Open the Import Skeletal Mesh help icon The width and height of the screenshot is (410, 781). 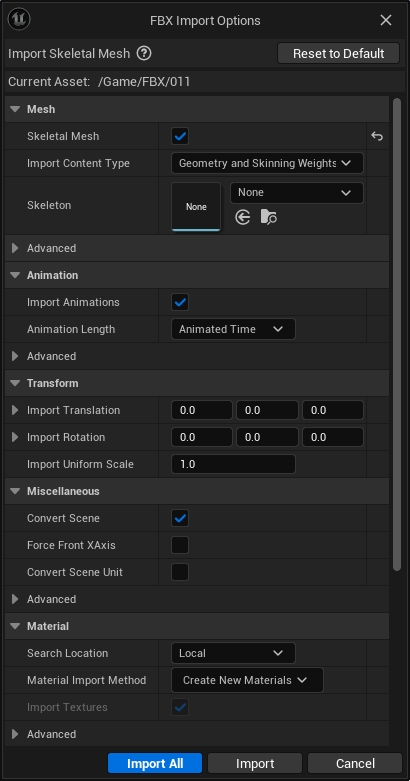[144, 53]
